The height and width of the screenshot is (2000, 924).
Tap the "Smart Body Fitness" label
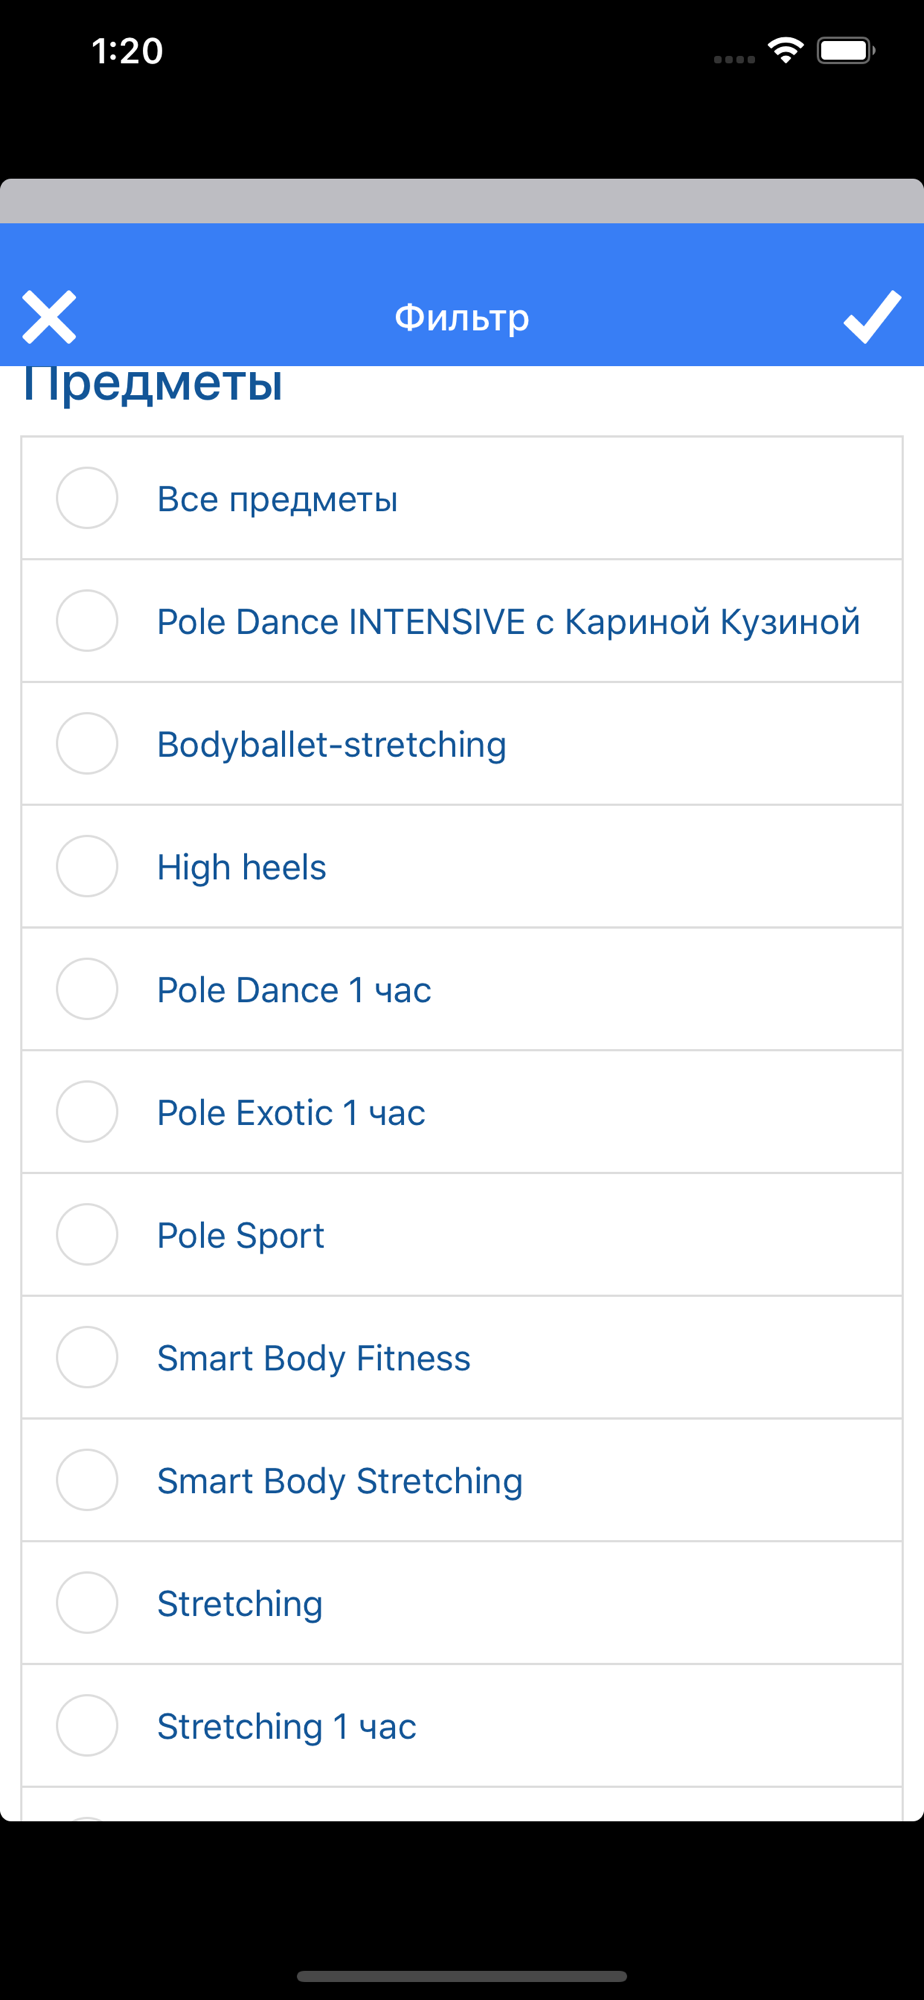pos(314,1358)
